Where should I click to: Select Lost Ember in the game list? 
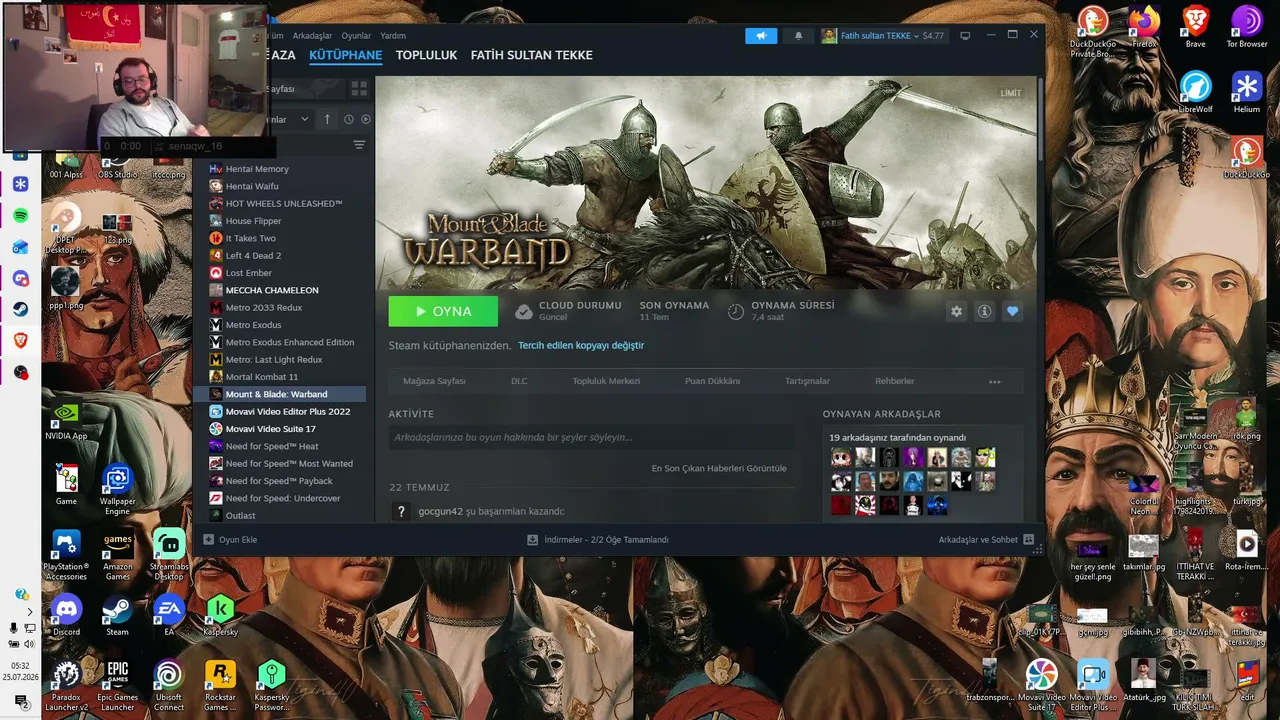click(249, 273)
